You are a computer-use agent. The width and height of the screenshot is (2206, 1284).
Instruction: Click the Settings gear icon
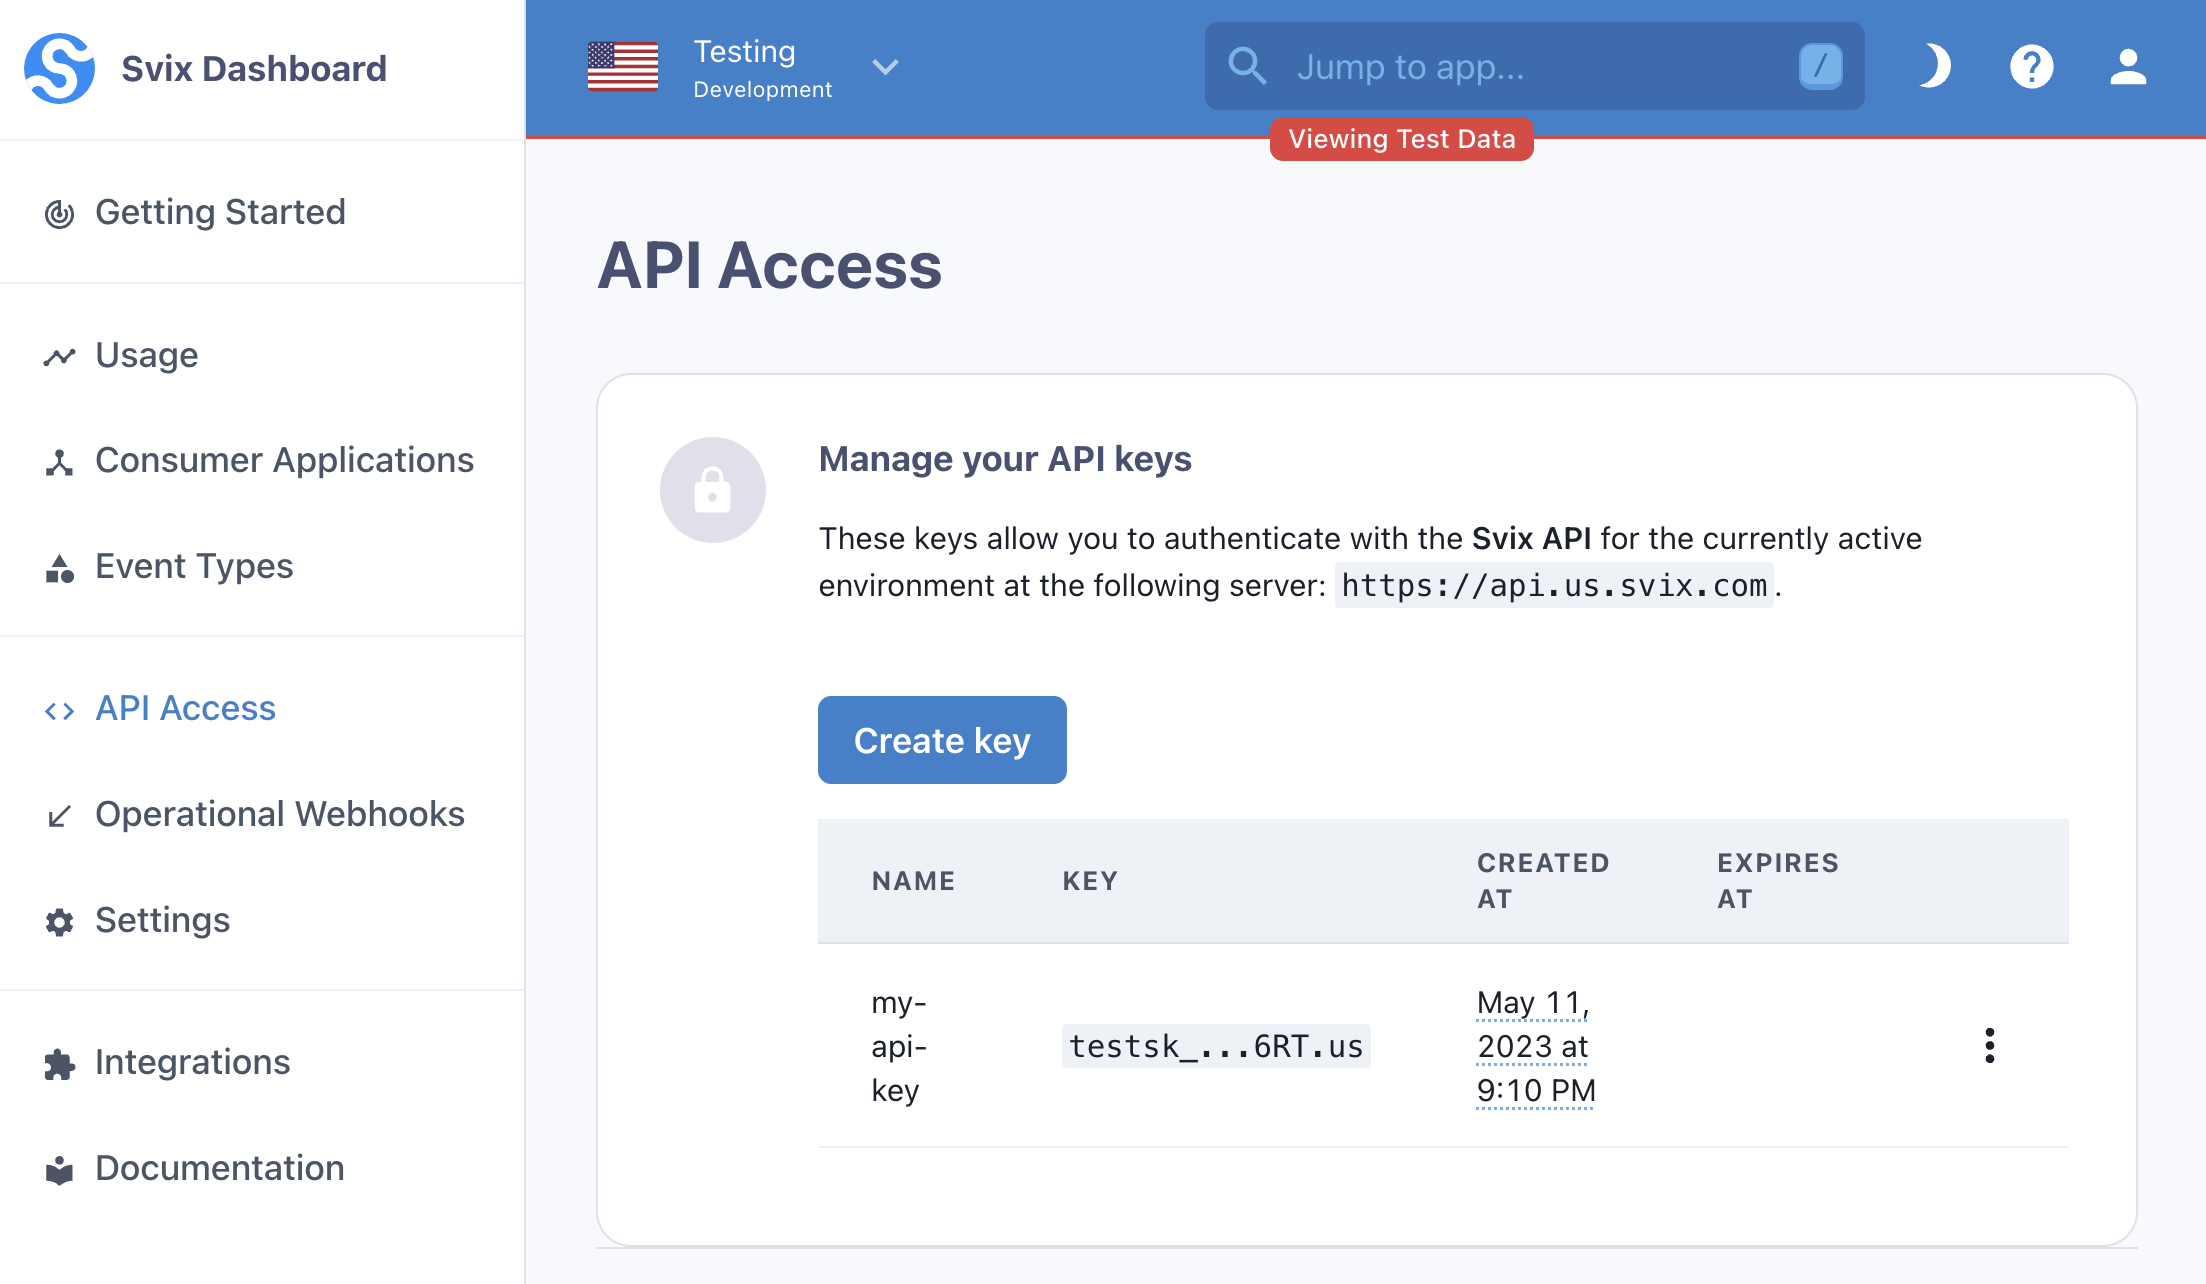coord(60,921)
